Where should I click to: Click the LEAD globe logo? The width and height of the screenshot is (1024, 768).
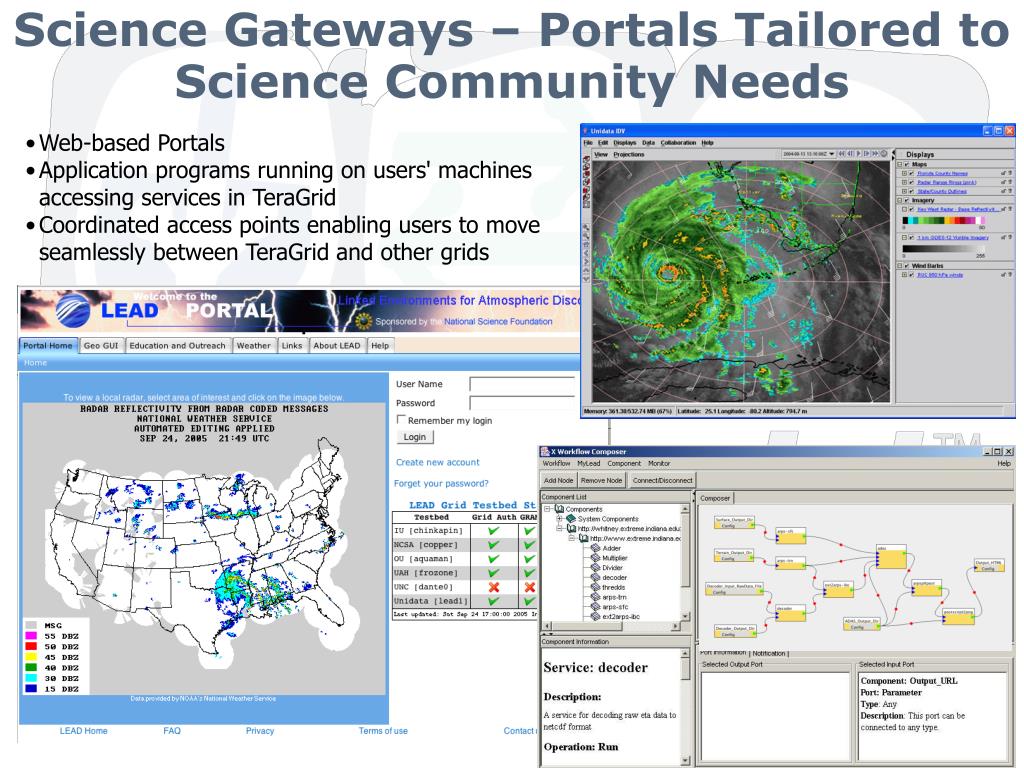click(x=73, y=310)
